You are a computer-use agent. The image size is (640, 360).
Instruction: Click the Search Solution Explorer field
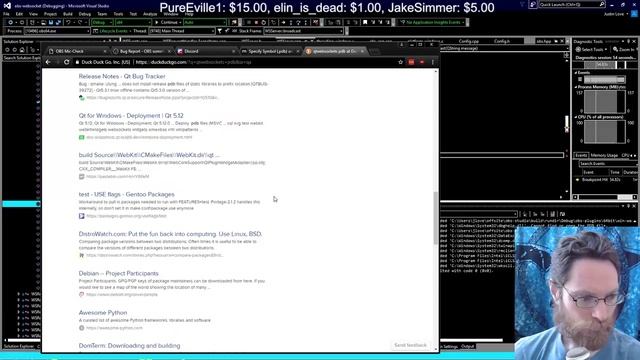[x=21, y=58]
